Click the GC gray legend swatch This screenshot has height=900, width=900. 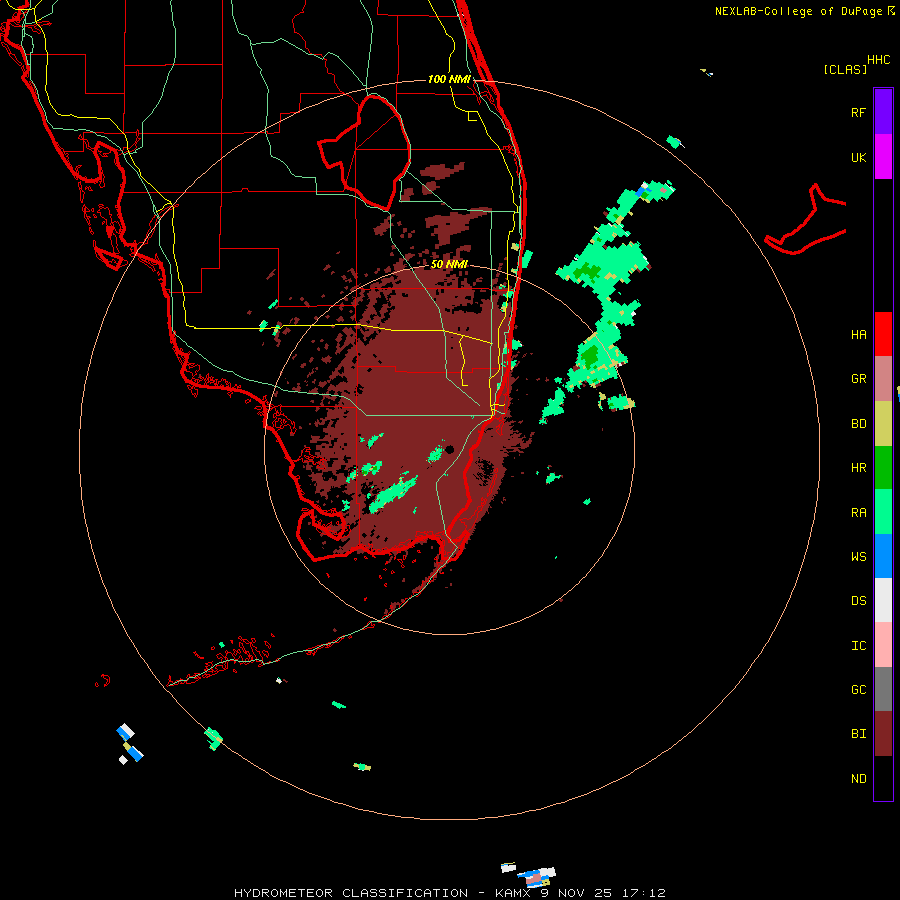pos(883,689)
